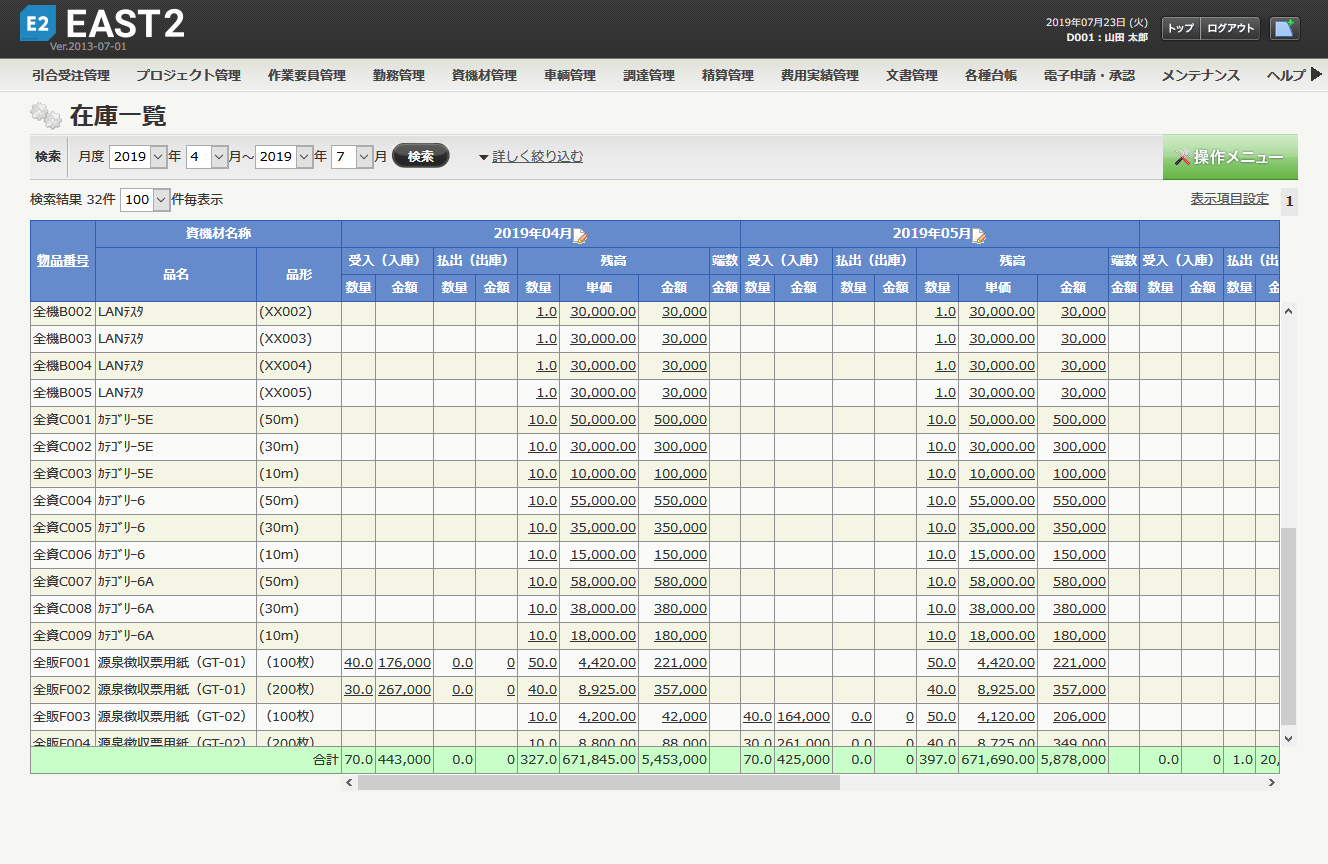The width and height of the screenshot is (1328, 864).
Task: Open the start month 4 dropdown
Action: click(x=207, y=157)
